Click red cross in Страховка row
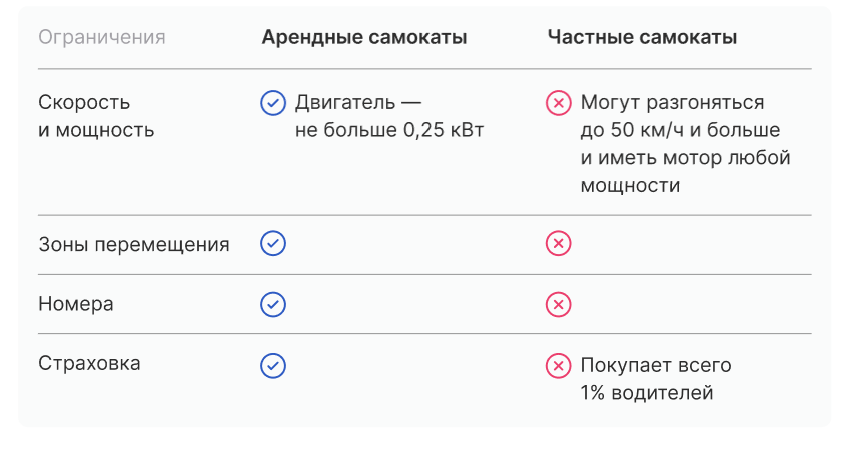This screenshot has width=855, height=459. tap(558, 366)
